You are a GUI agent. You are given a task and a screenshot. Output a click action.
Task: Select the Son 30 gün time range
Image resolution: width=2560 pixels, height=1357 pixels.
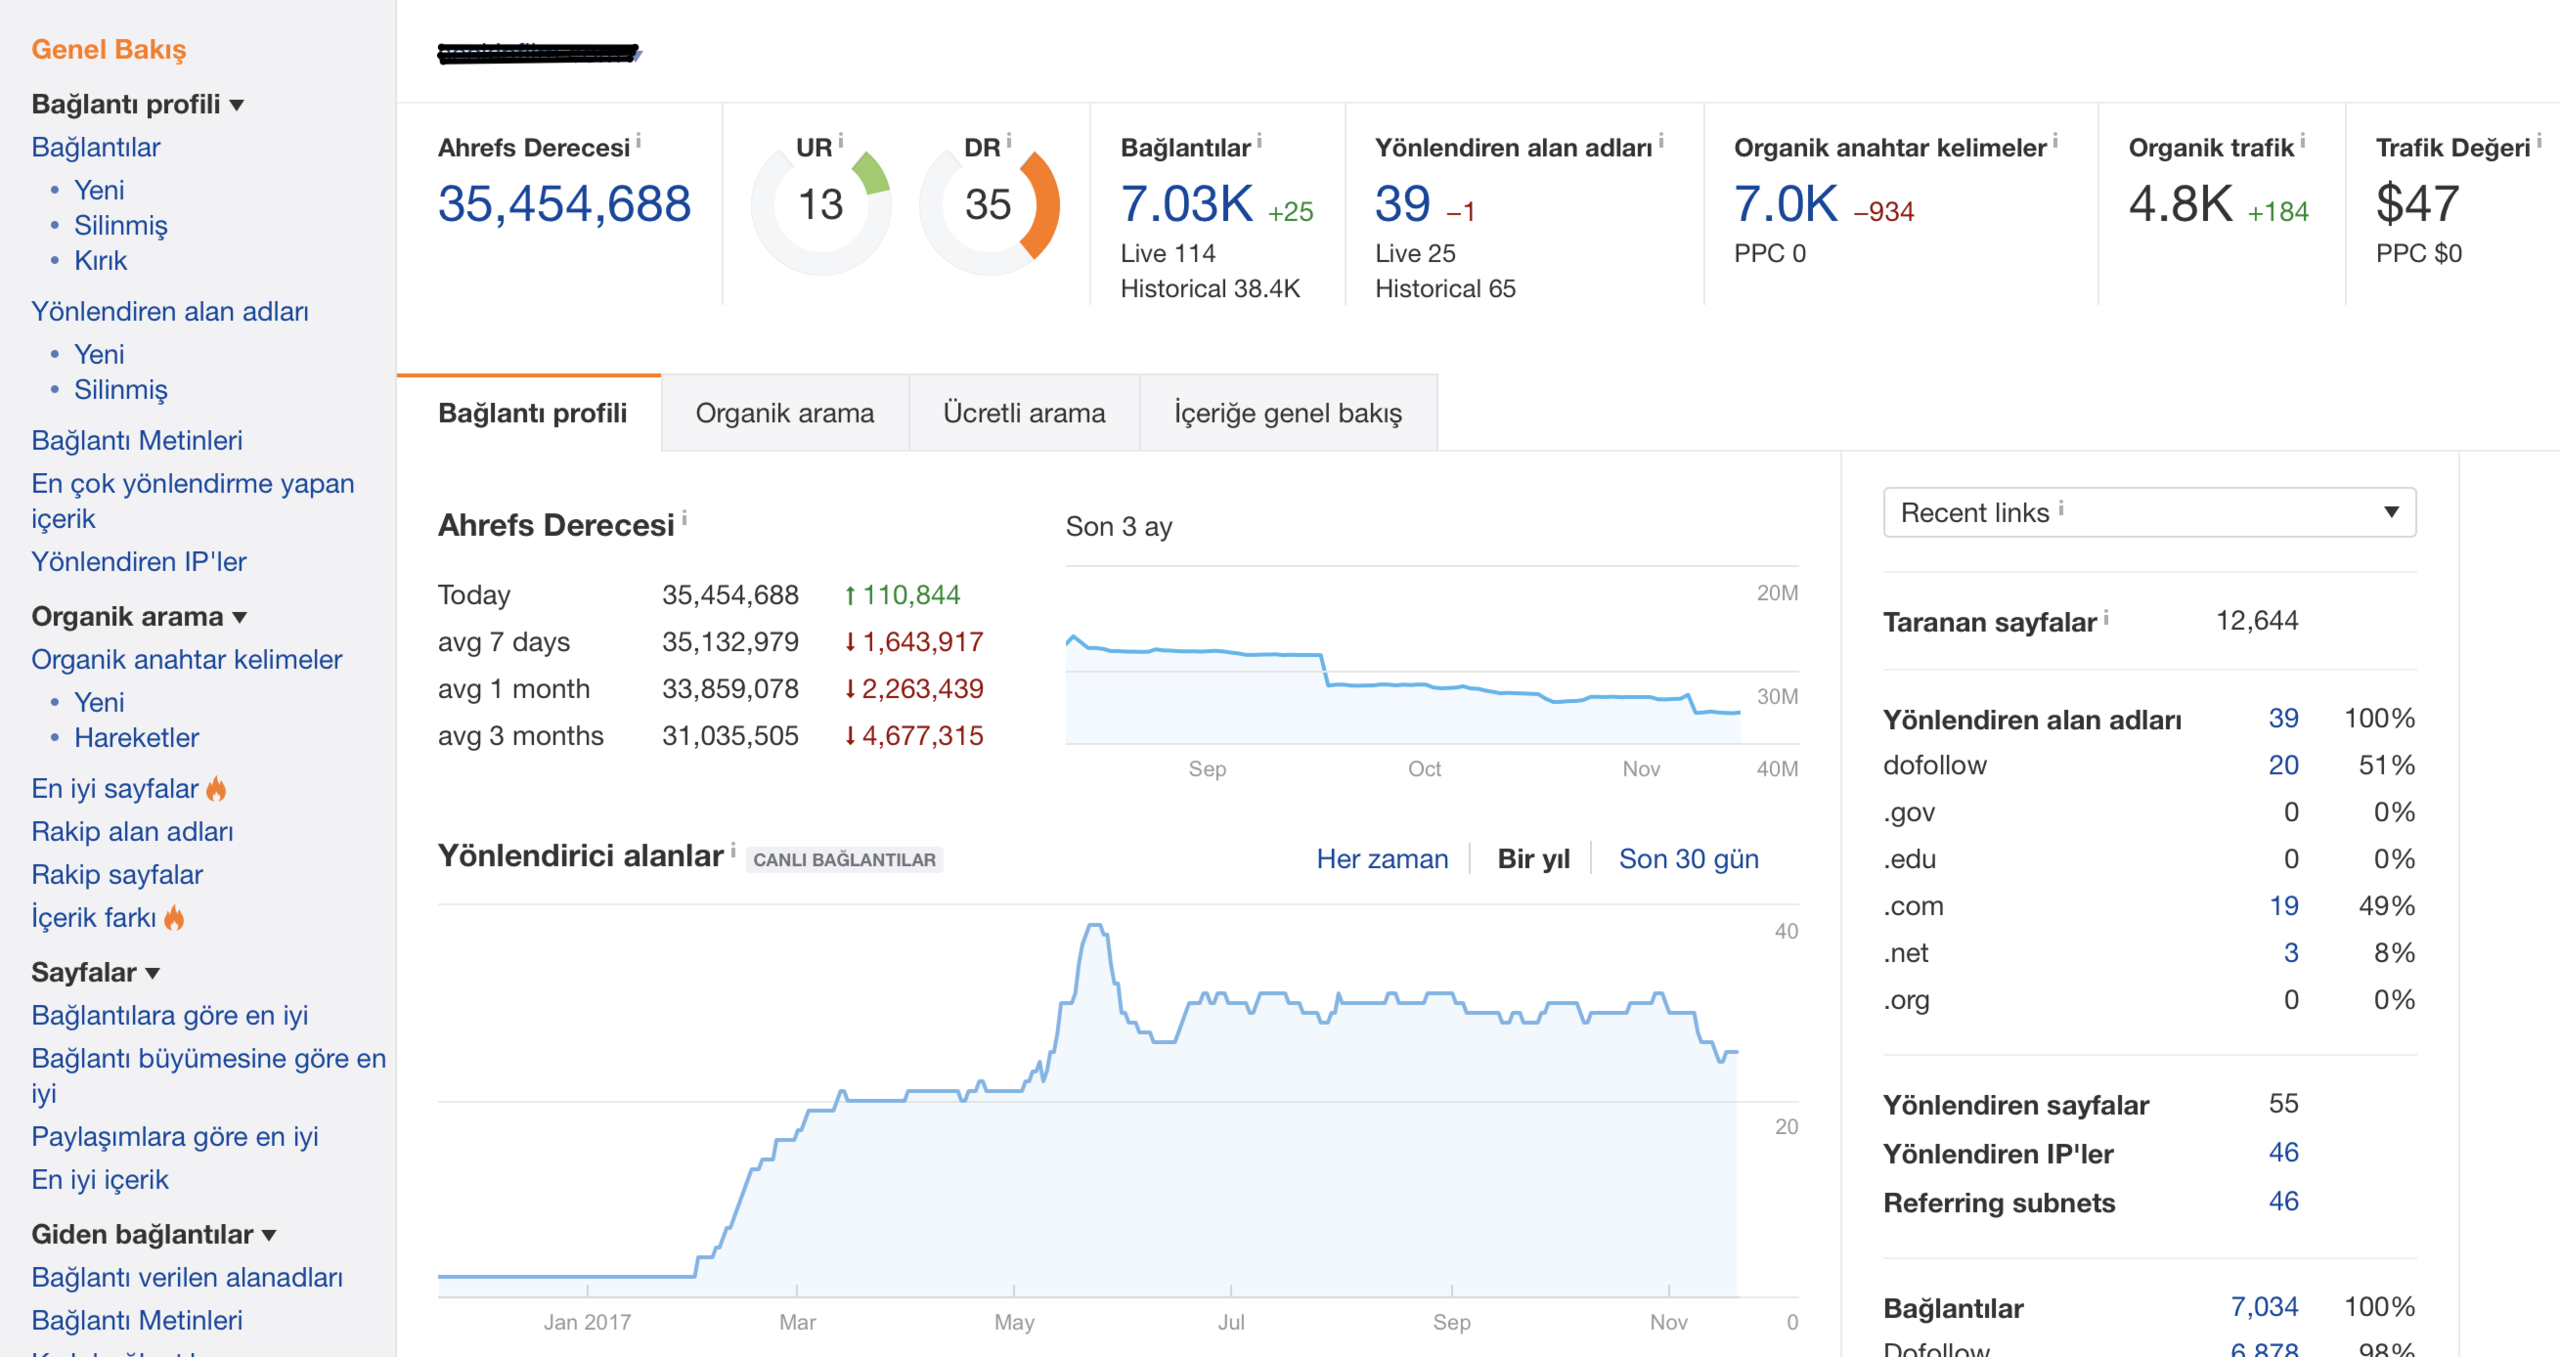1688,859
